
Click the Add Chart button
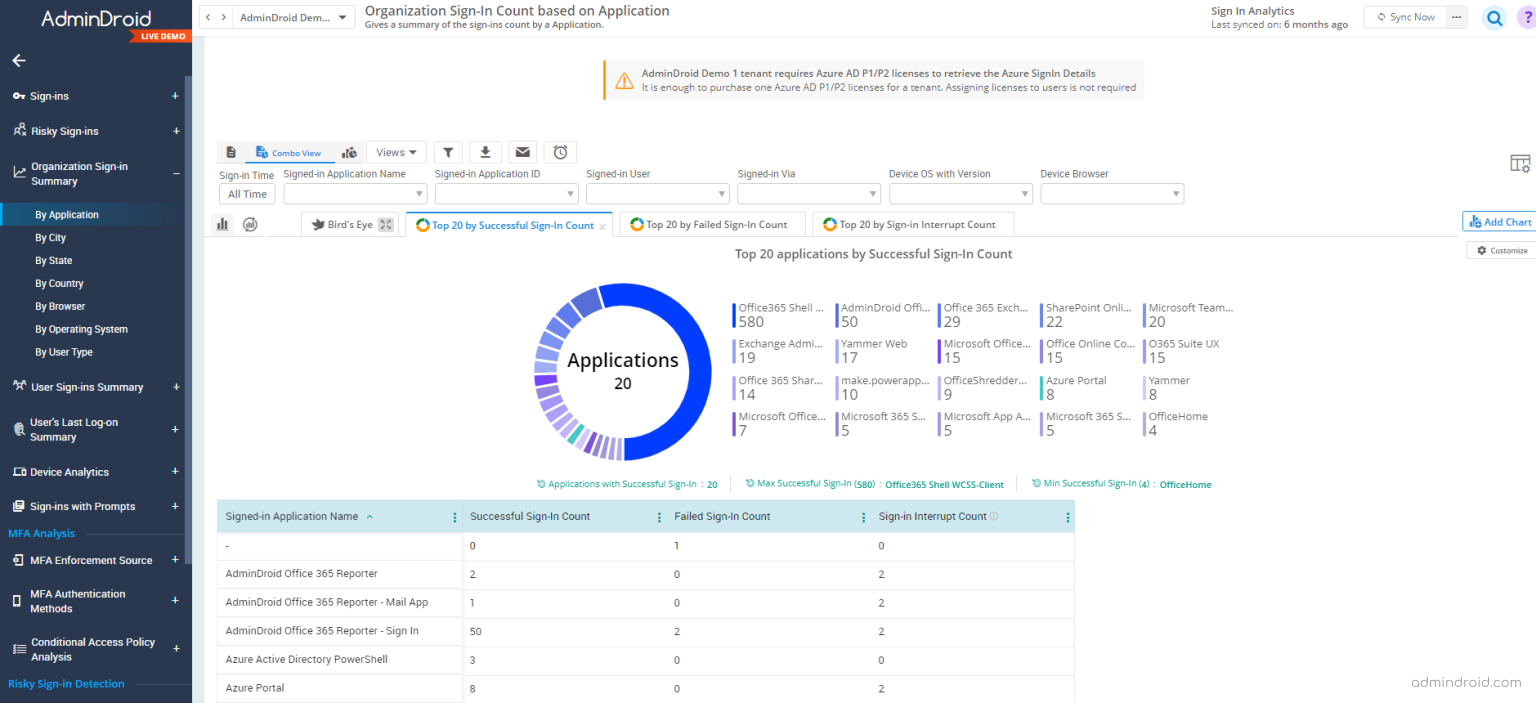[x=1500, y=221]
